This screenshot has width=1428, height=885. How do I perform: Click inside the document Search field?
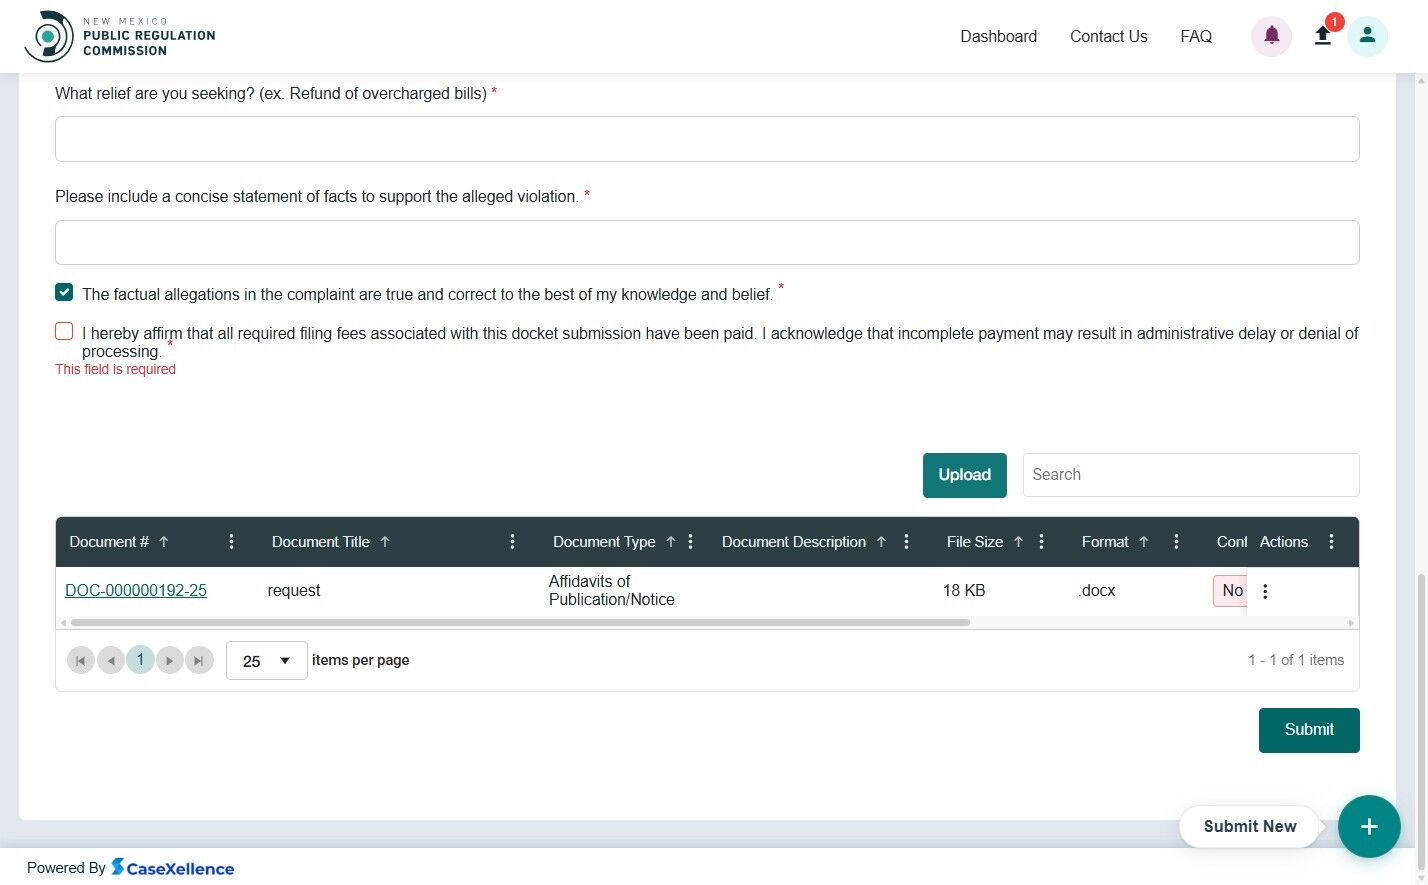click(1190, 474)
